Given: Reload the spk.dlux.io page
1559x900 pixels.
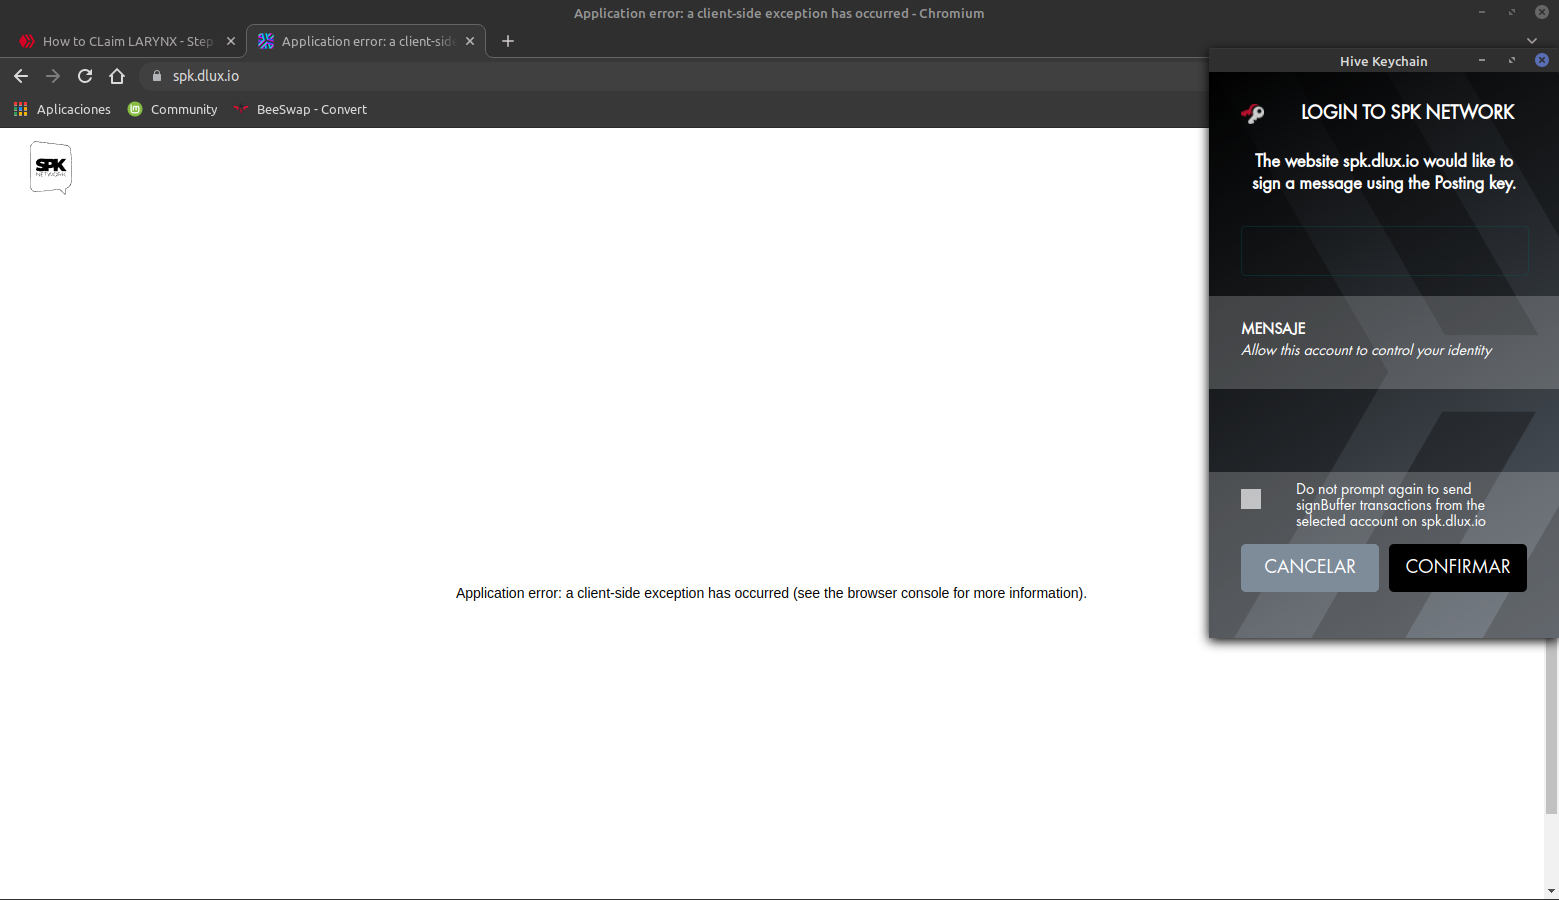Looking at the screenshot, I should click(x=85, y=76).
